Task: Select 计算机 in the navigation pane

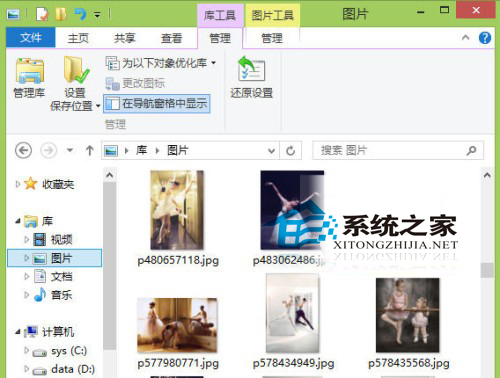Action: (x=58, y=332)
